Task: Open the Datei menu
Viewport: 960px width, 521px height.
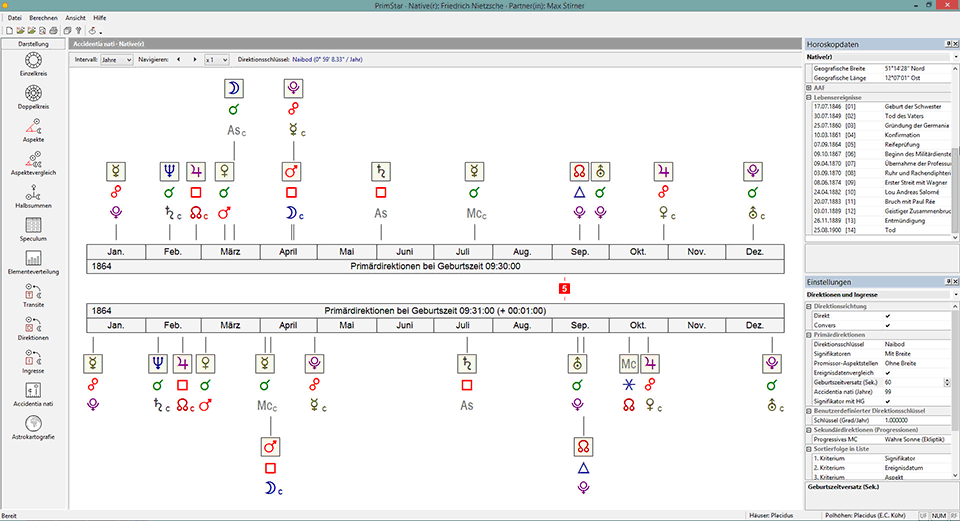Action: 15,18
